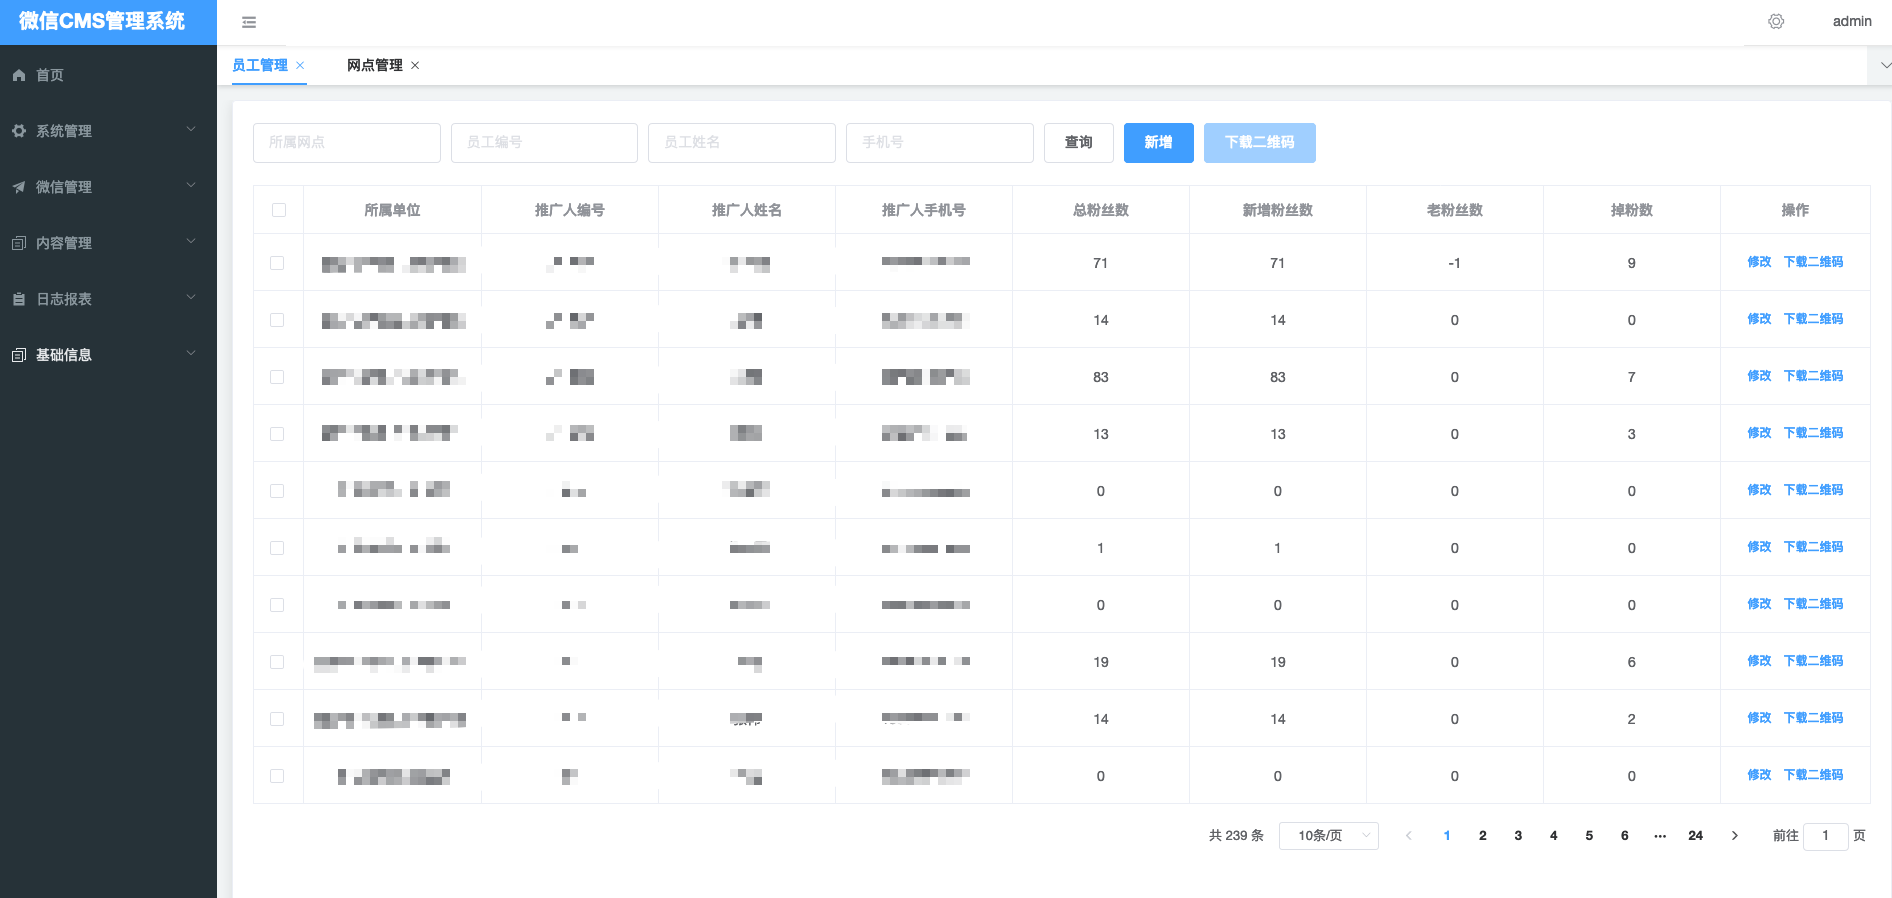Click the home icon beside 首页
Screen dimensions: 1892x898
tap(19, 75)
